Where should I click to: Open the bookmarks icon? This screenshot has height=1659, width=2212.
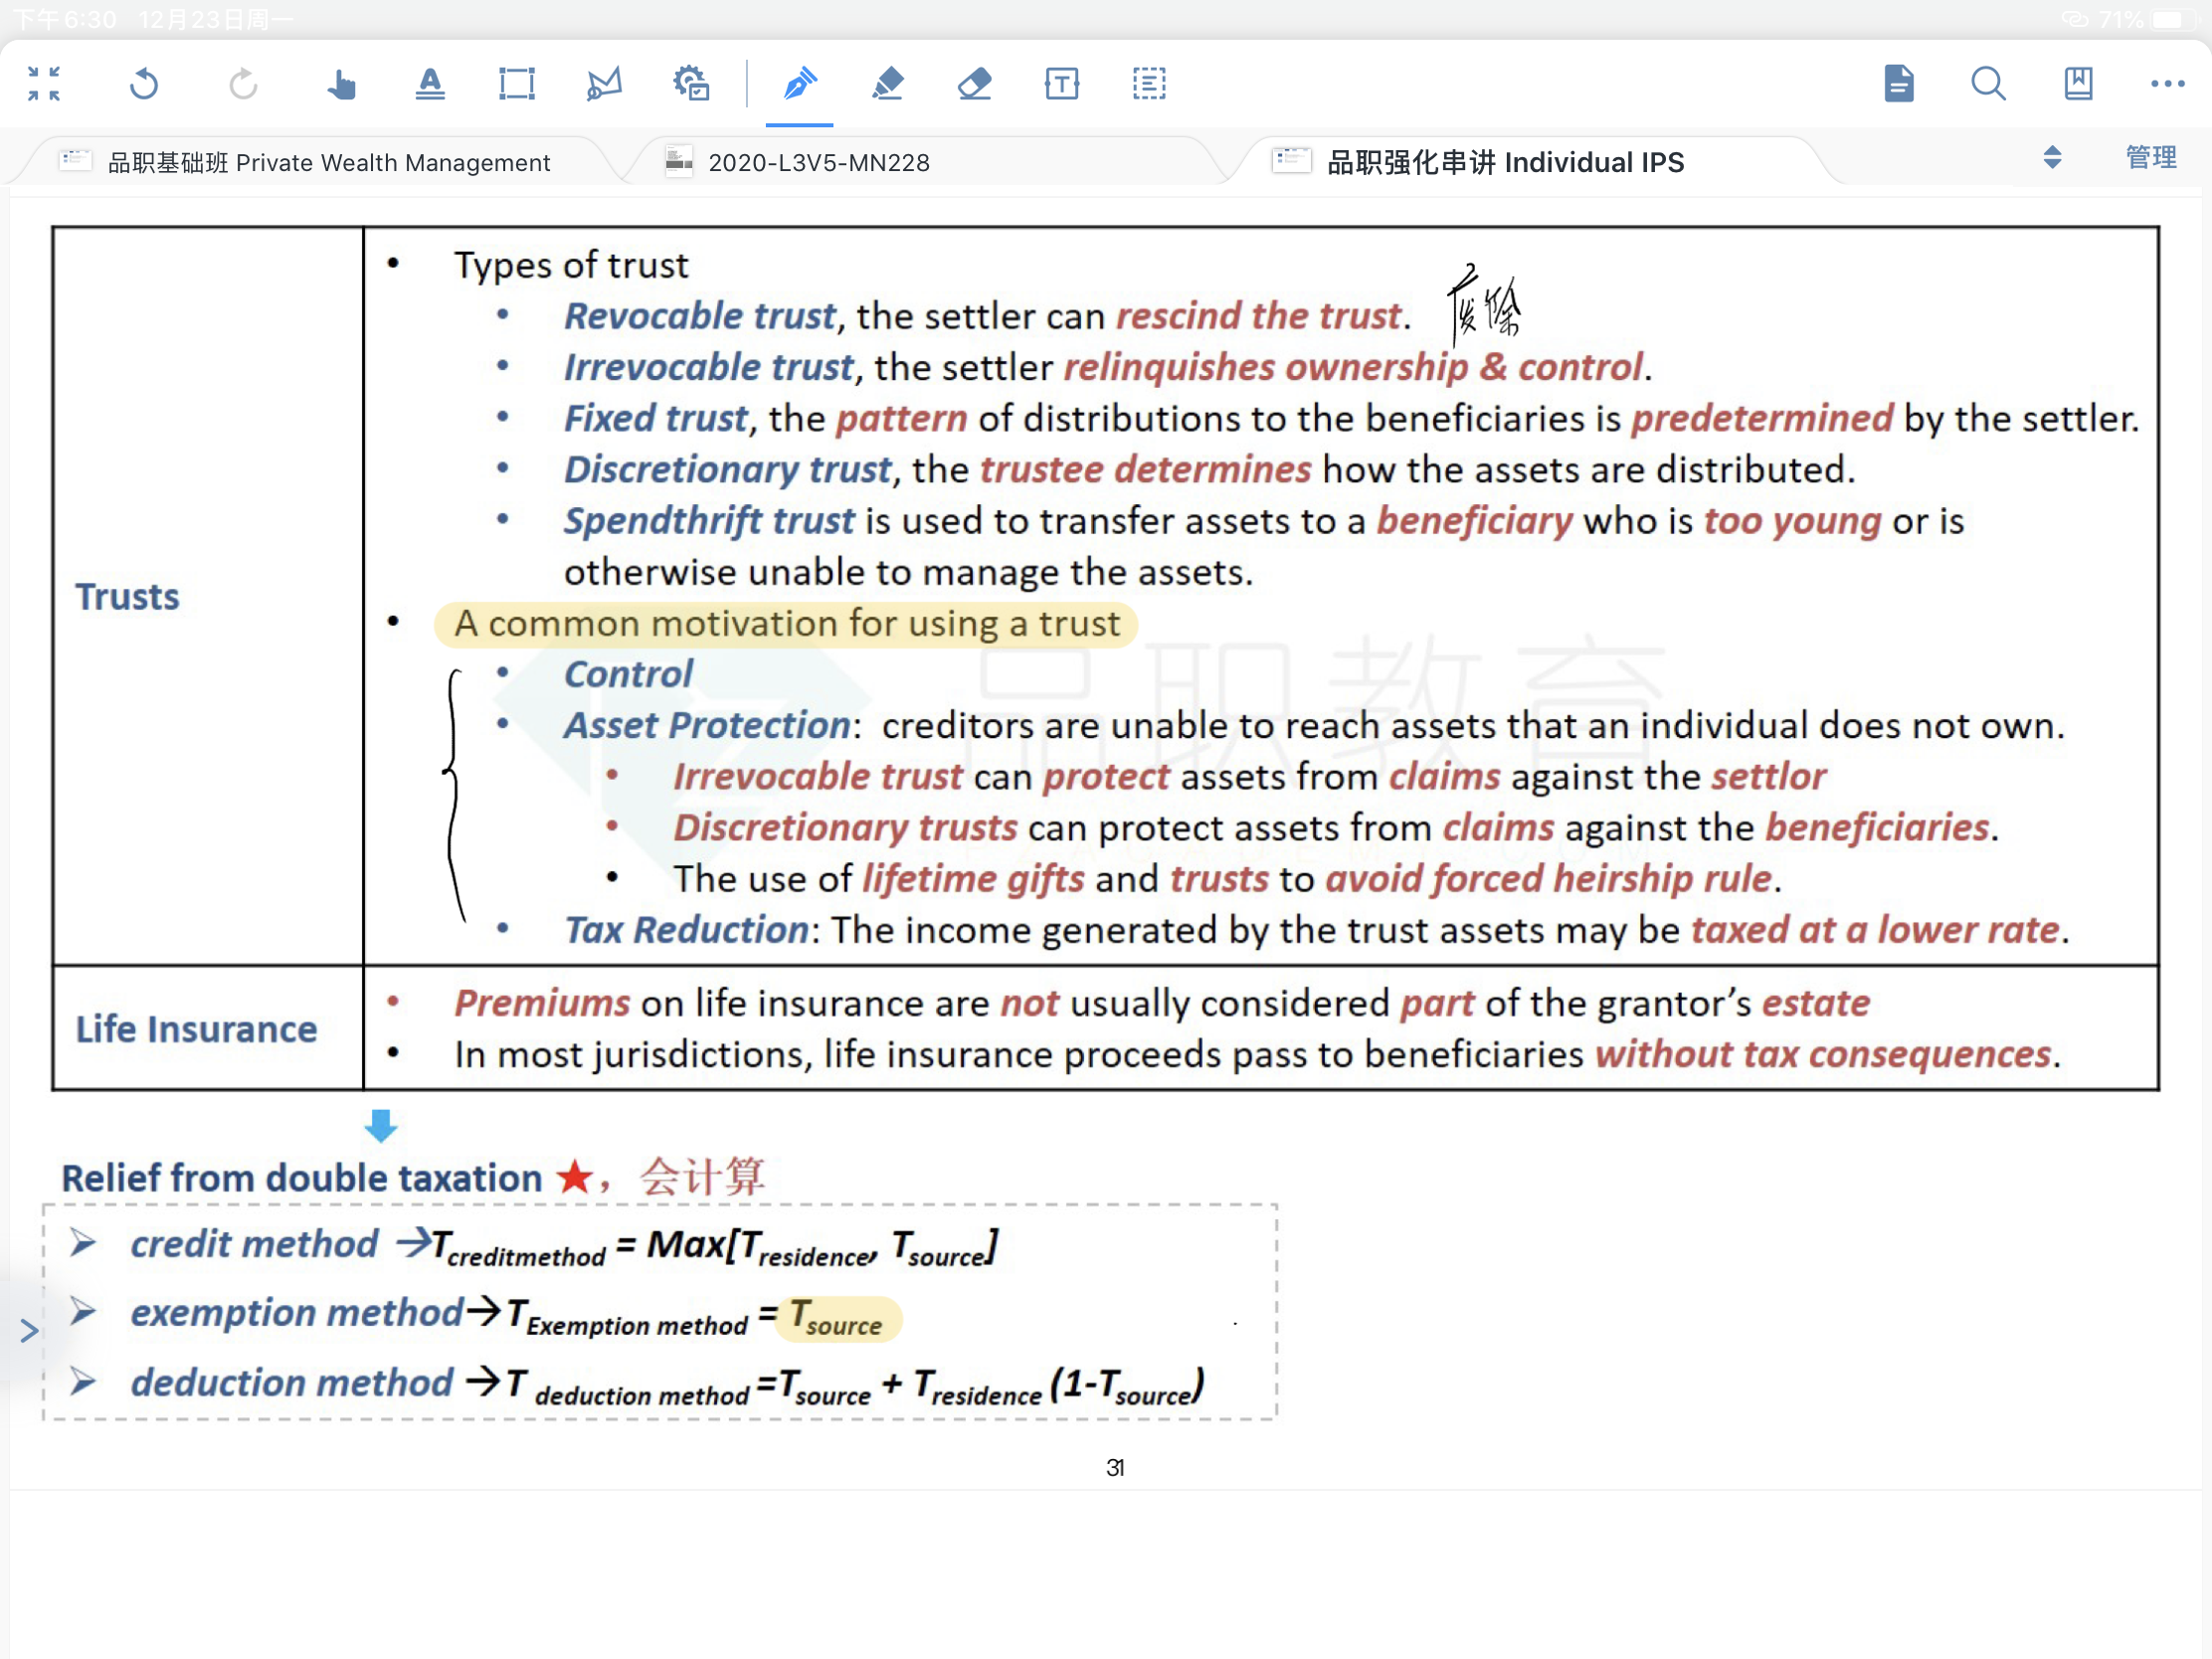[2079, 84]
